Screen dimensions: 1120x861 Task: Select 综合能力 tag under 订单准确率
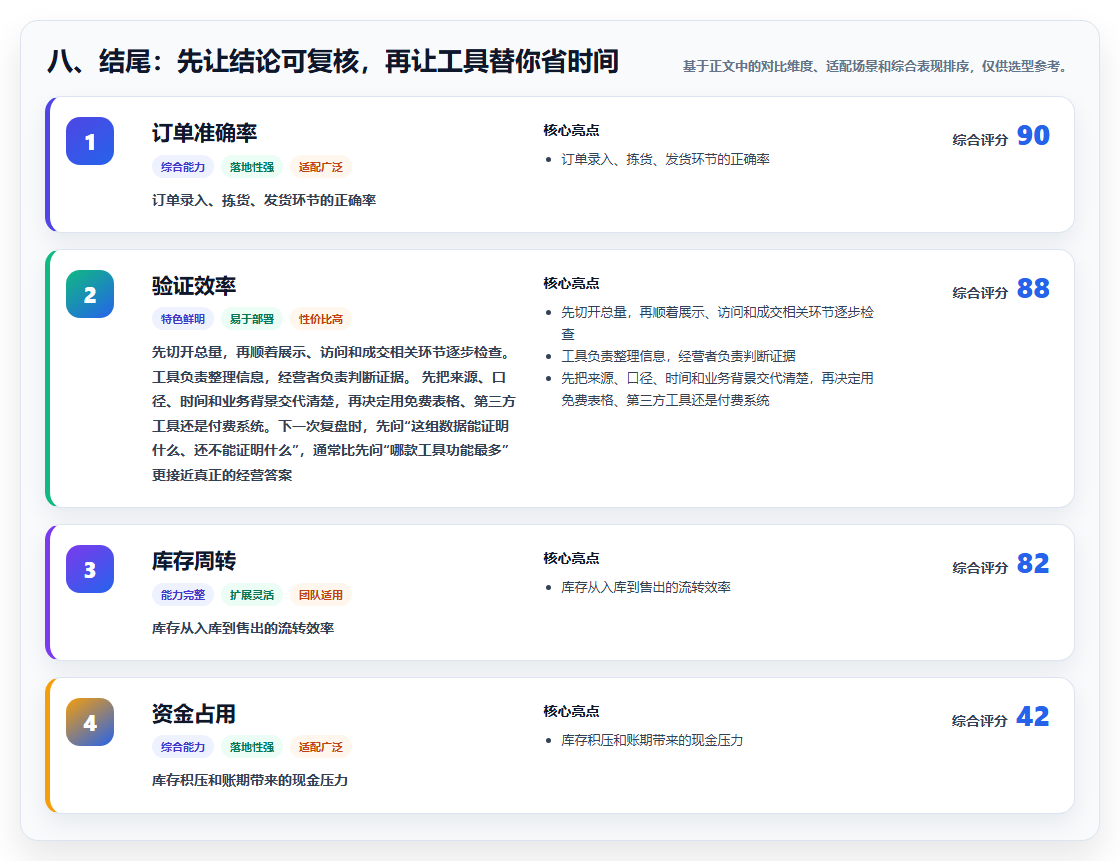pyautogui.click(x=183, y=166)
